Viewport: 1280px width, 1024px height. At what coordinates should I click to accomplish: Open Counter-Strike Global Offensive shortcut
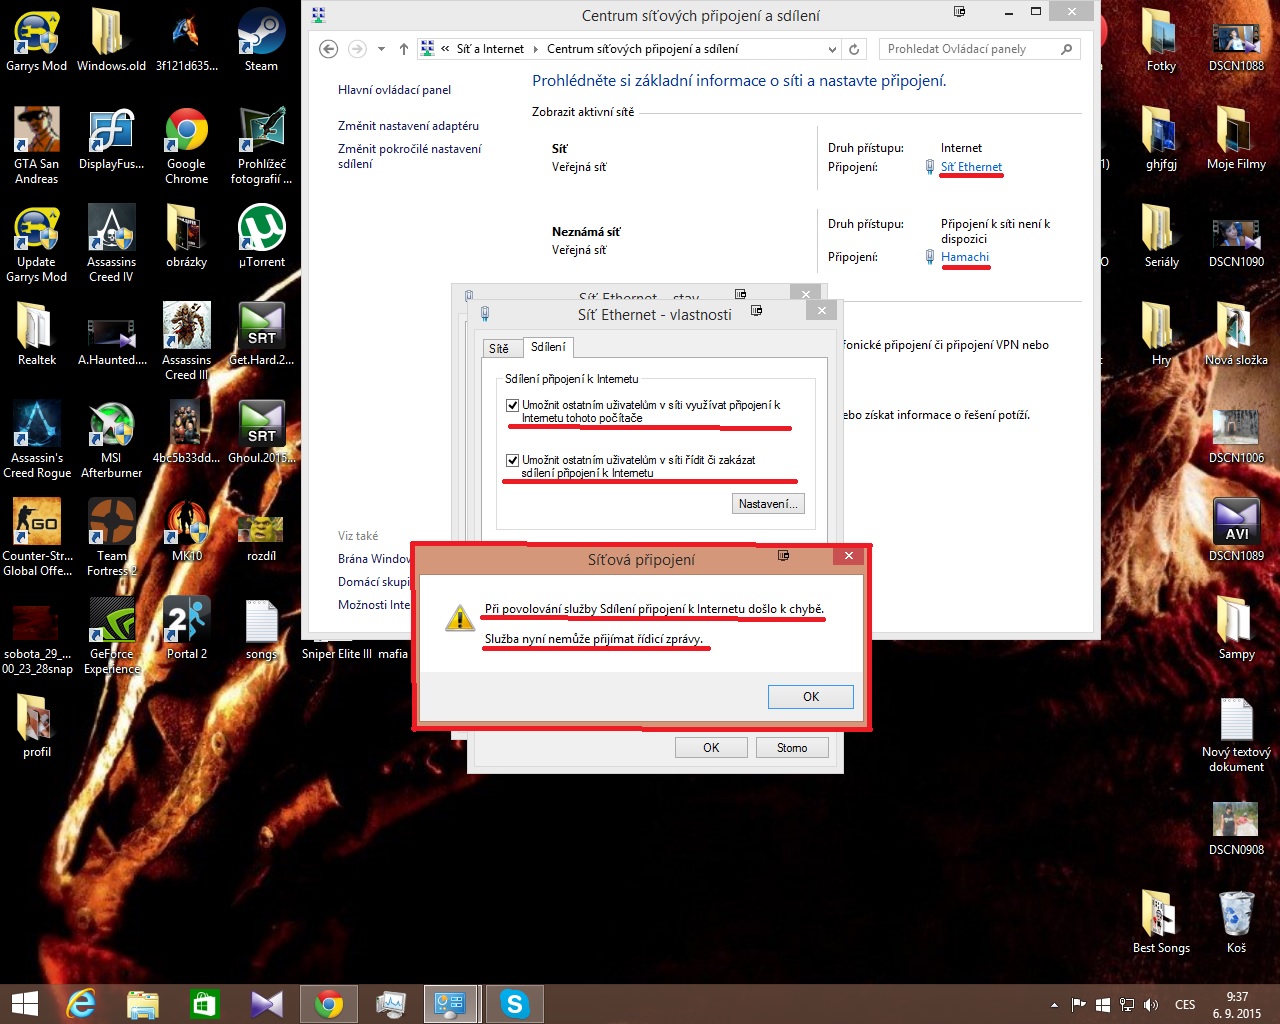coord(37,537)
